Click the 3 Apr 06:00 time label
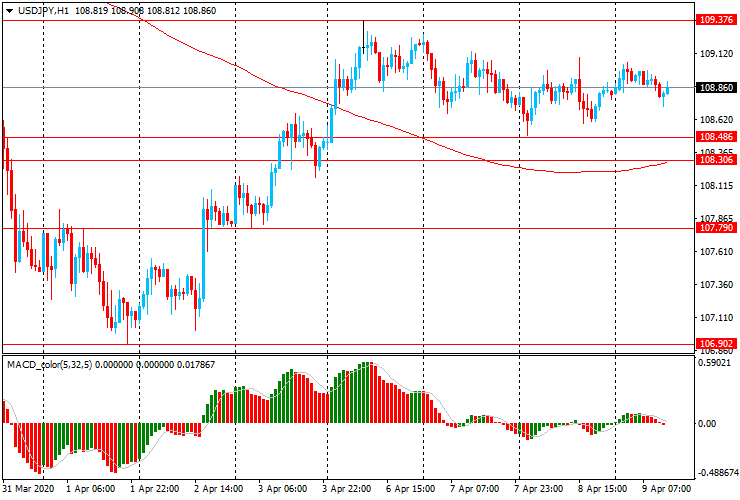This screenshot has height=500, width=740. click(x=283, y=489)
